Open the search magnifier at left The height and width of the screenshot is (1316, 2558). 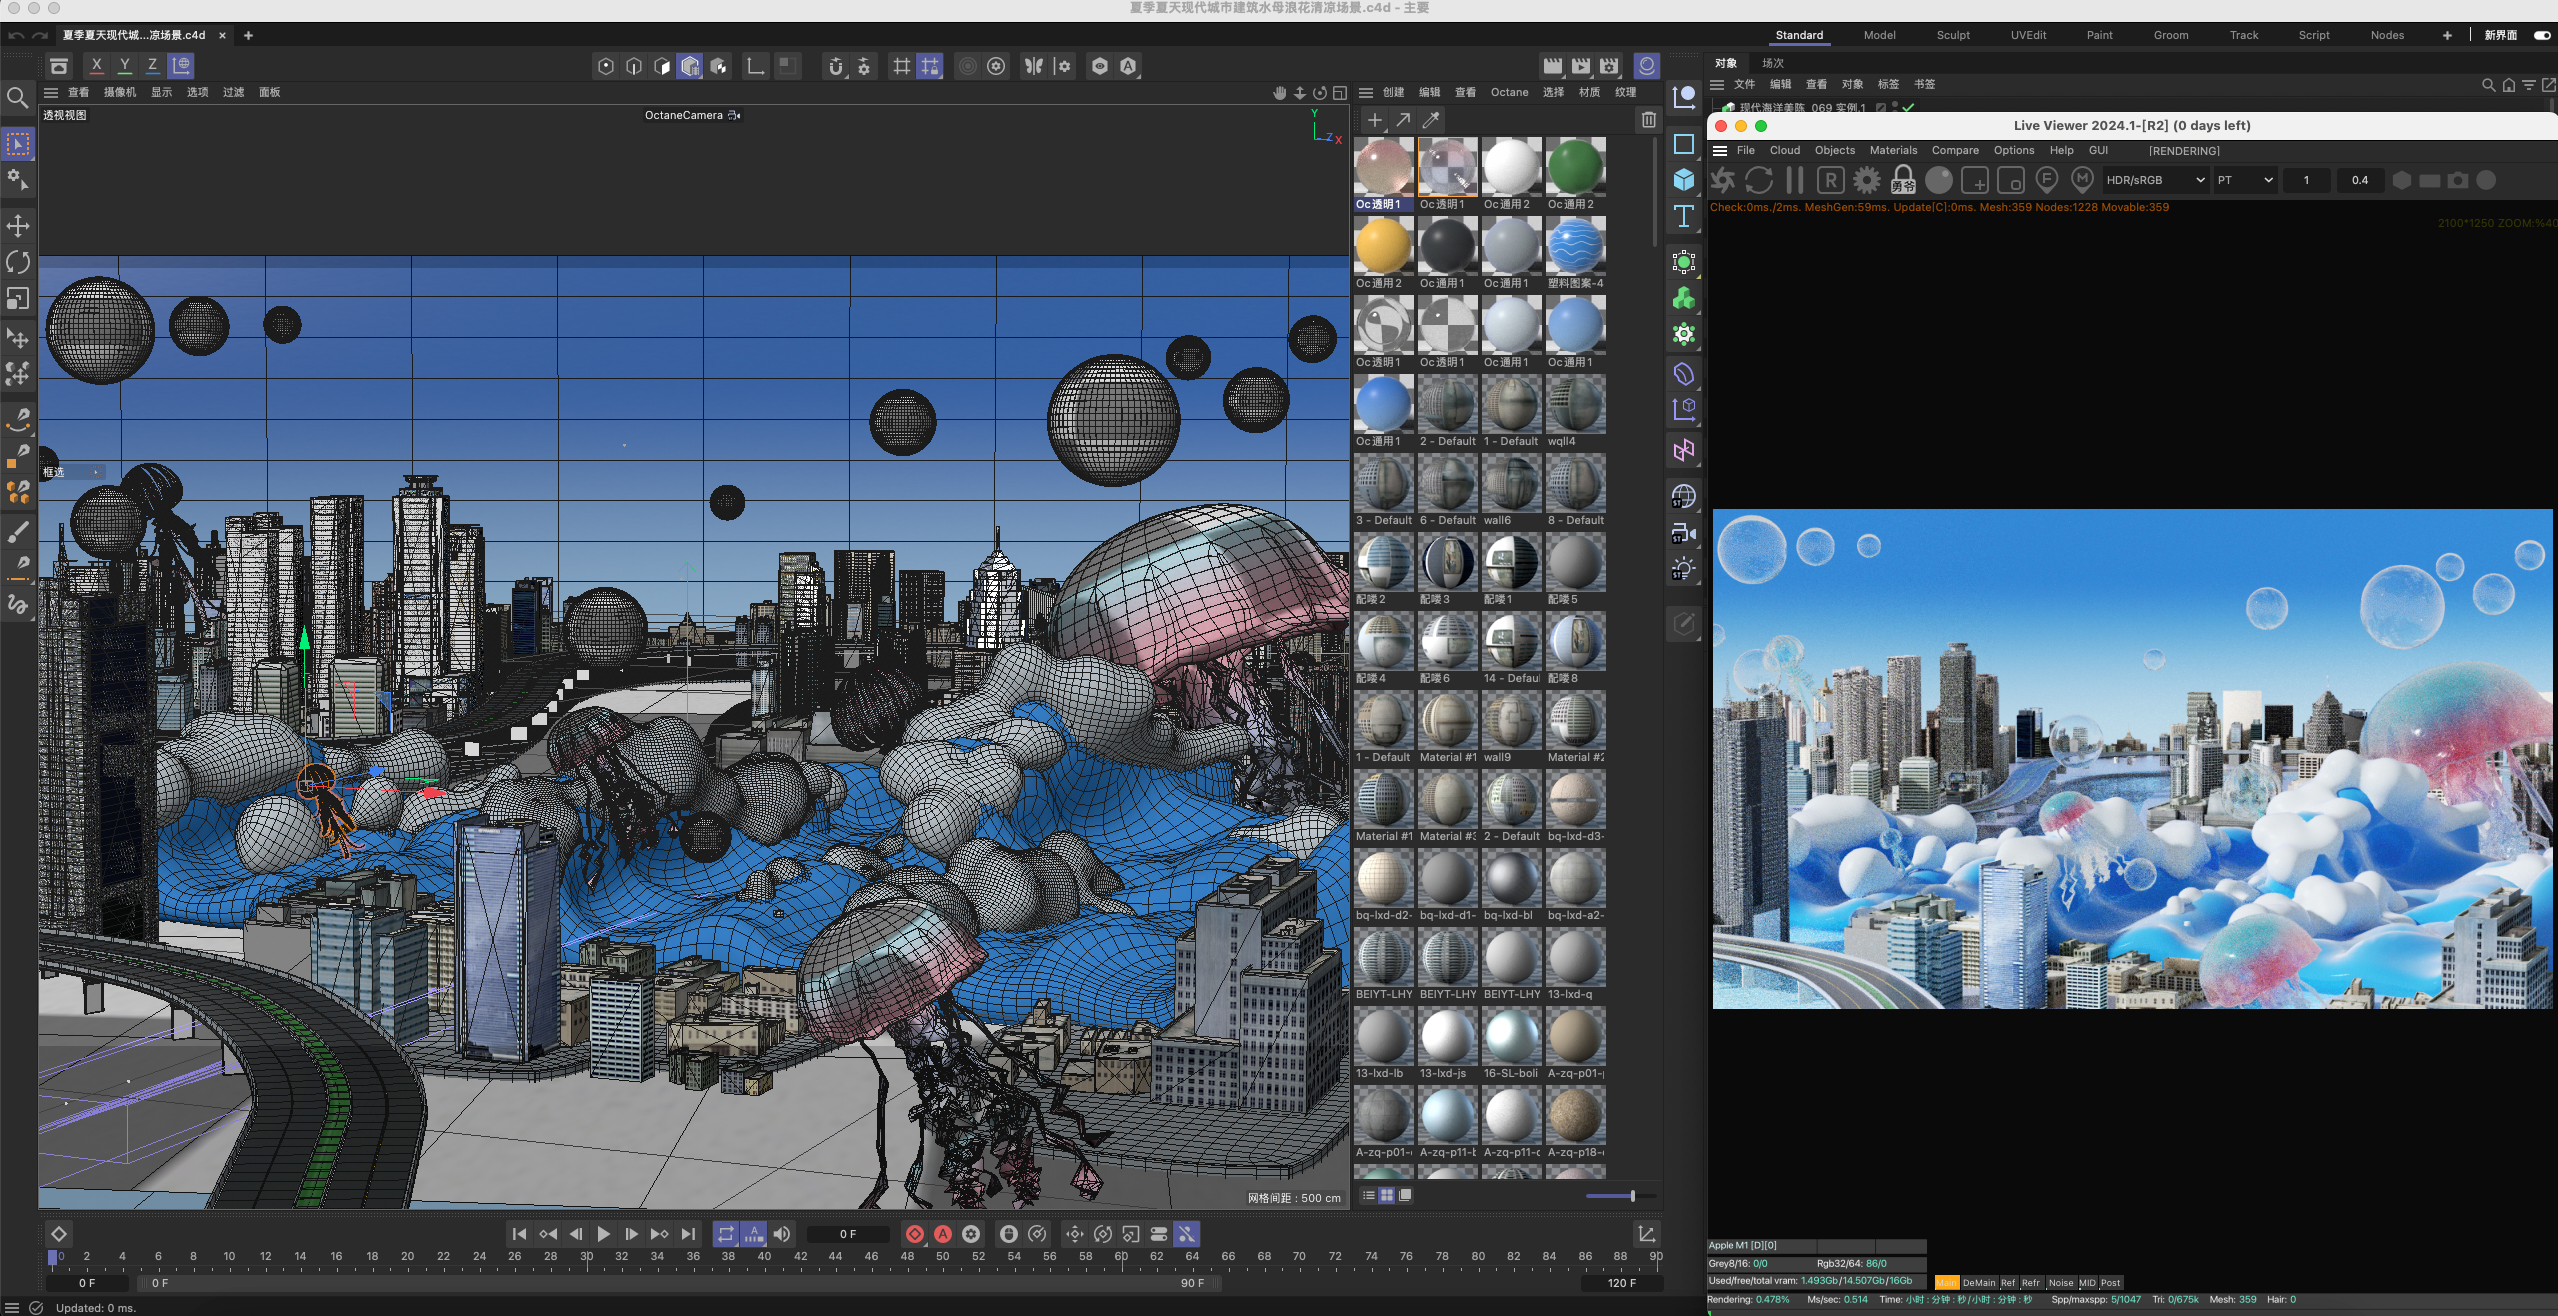(x=18, y=97)
